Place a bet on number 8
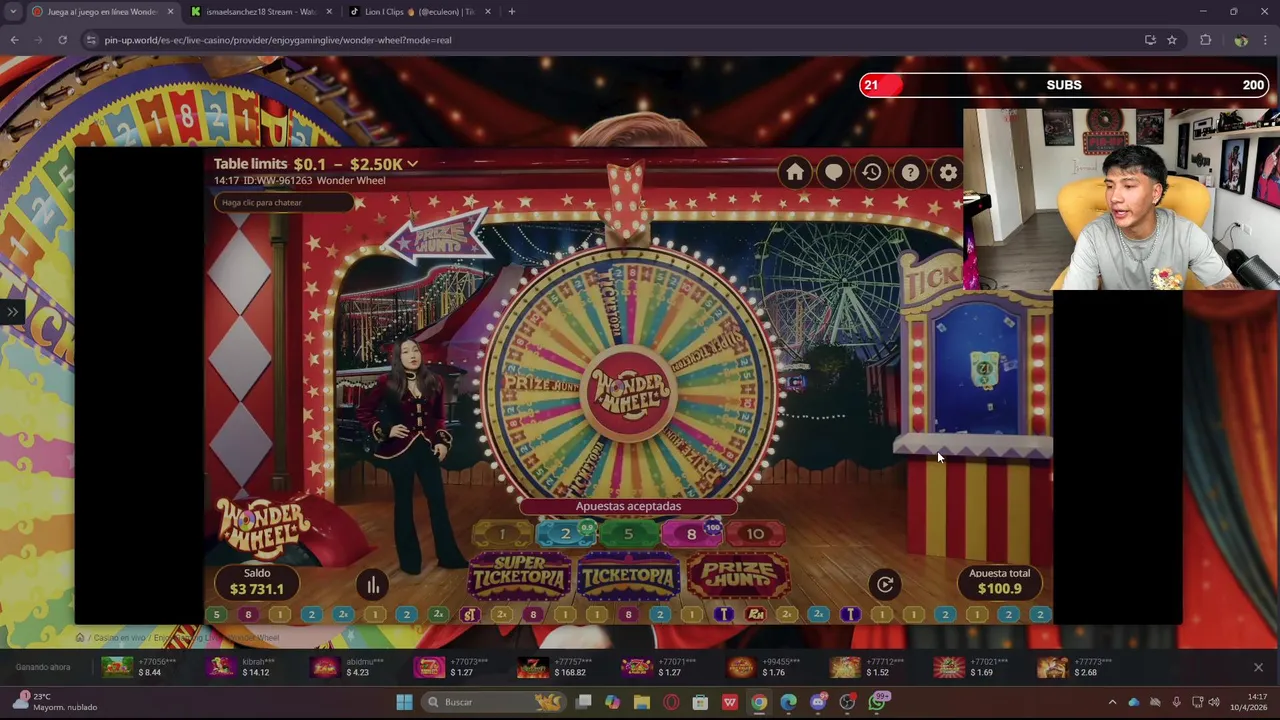1280x720 pixels. 691,534
